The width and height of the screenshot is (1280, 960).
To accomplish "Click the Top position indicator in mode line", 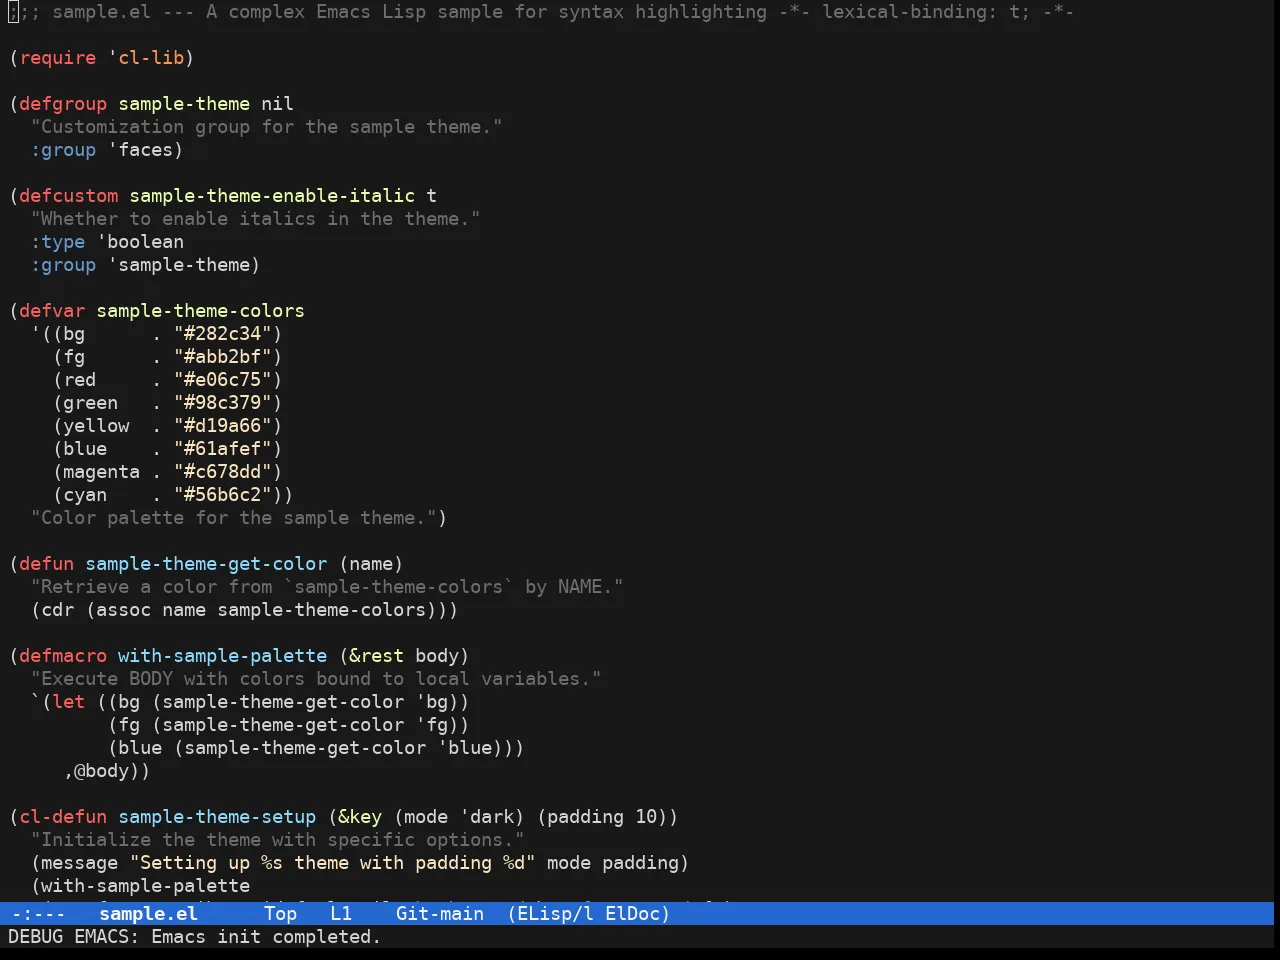I will coord(281,913).
